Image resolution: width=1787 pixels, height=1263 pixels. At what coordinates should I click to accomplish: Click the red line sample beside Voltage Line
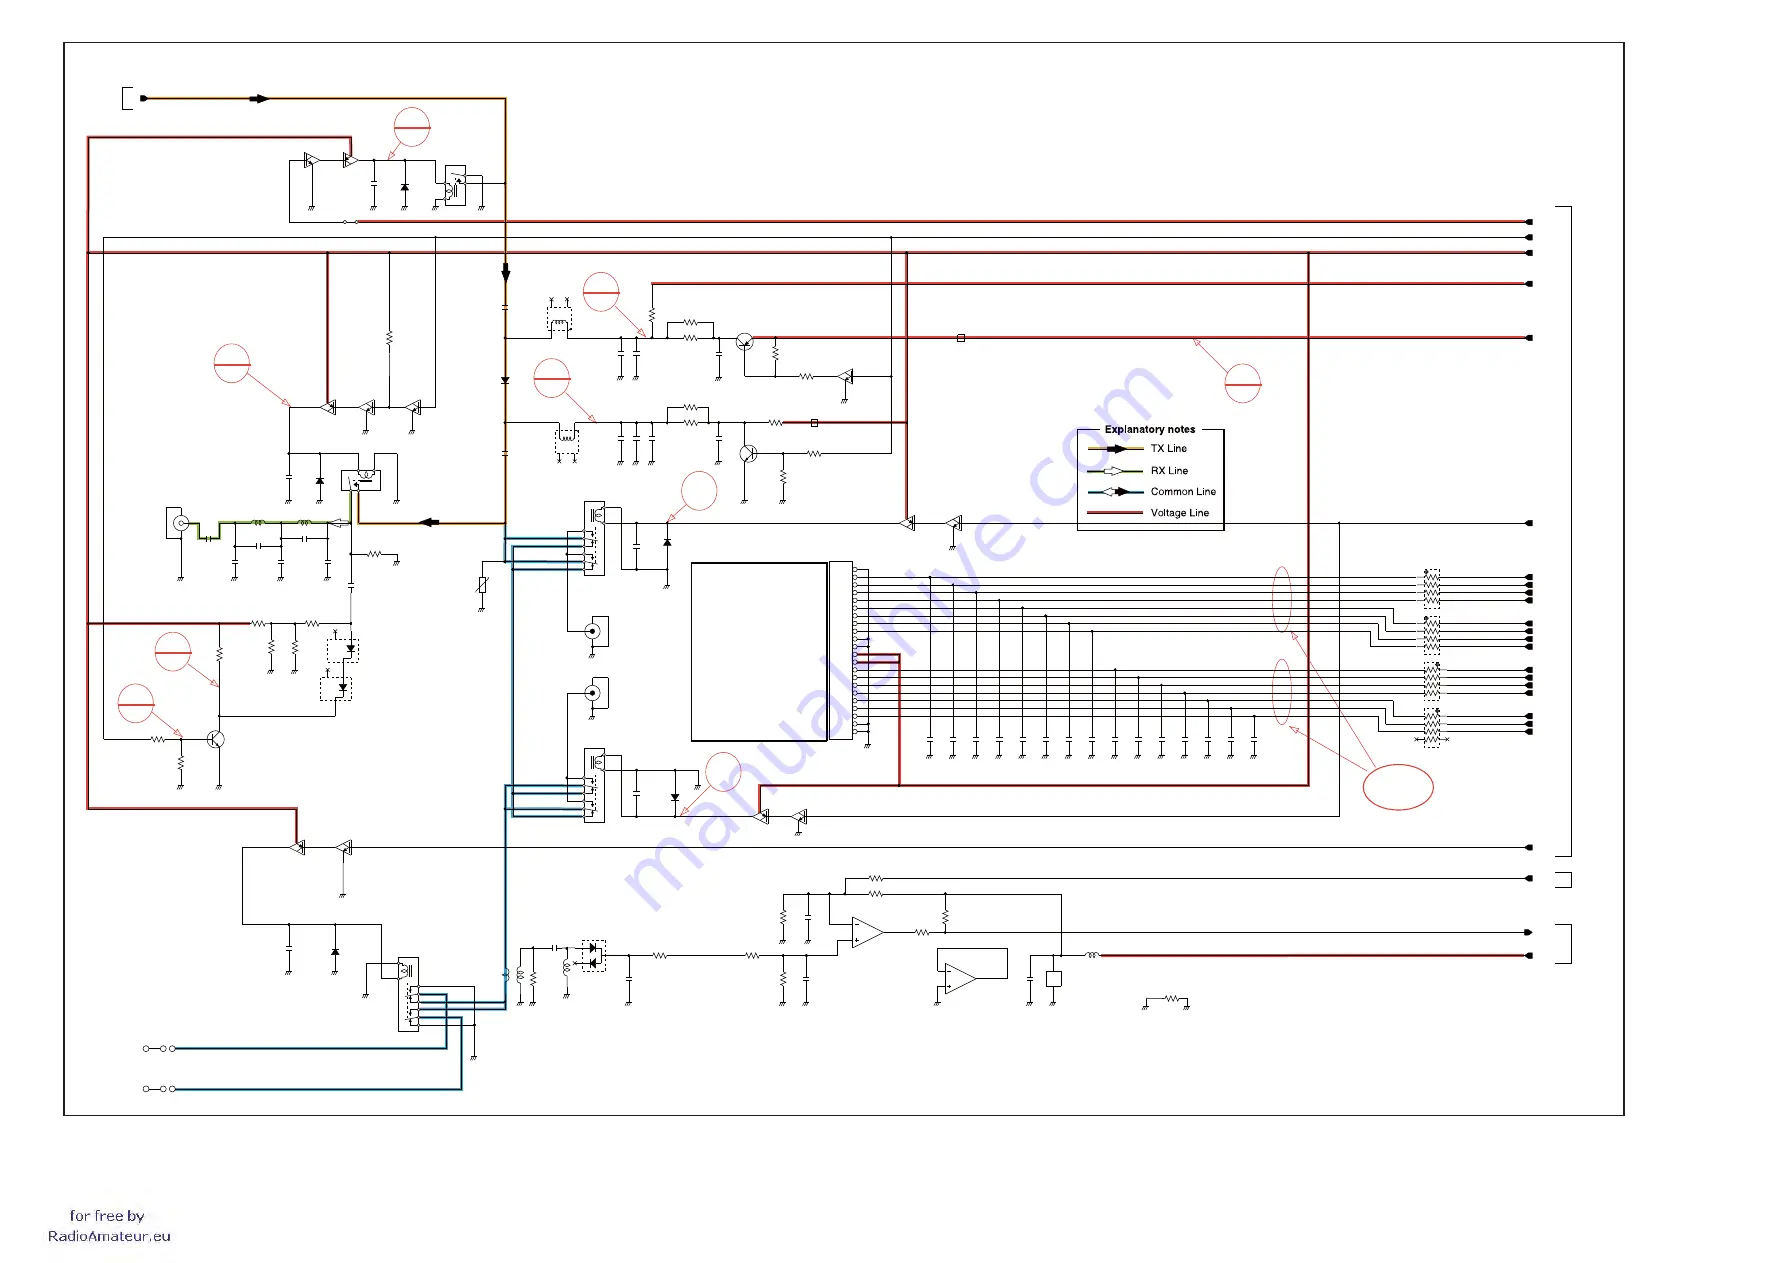(1115, 513)
